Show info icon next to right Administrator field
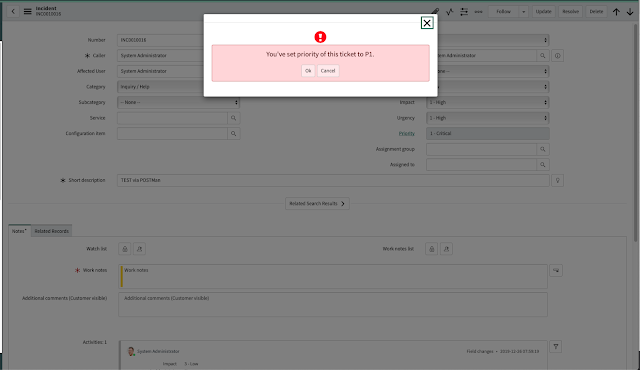This screenshot has width=640, height=370. 558,55
